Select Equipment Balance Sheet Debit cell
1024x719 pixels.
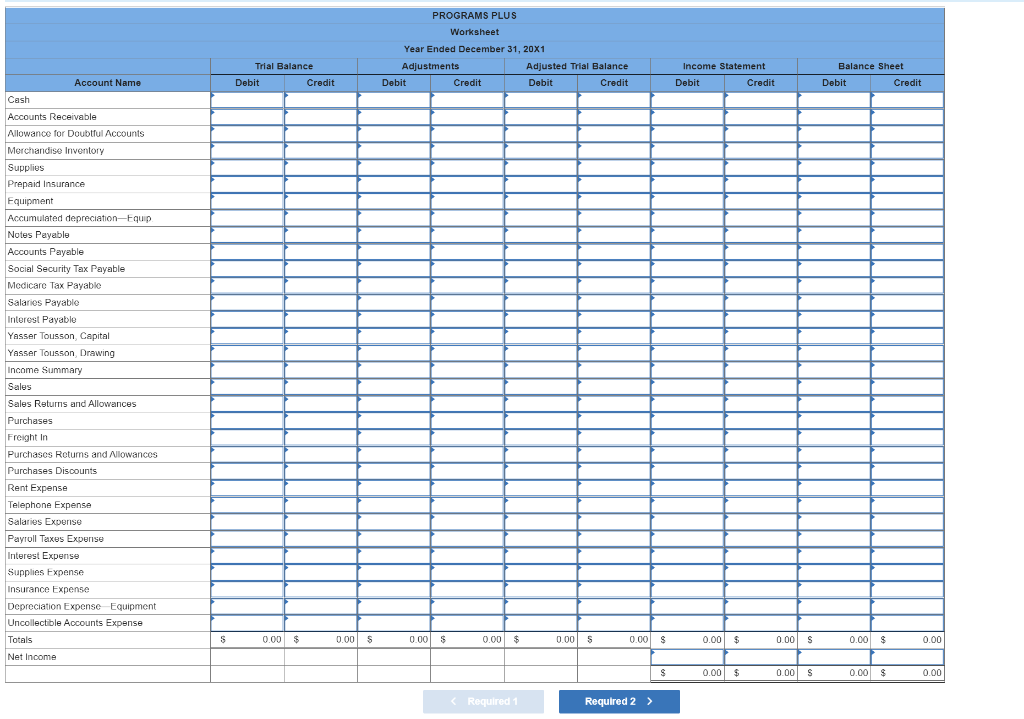[x=834, y=201]
